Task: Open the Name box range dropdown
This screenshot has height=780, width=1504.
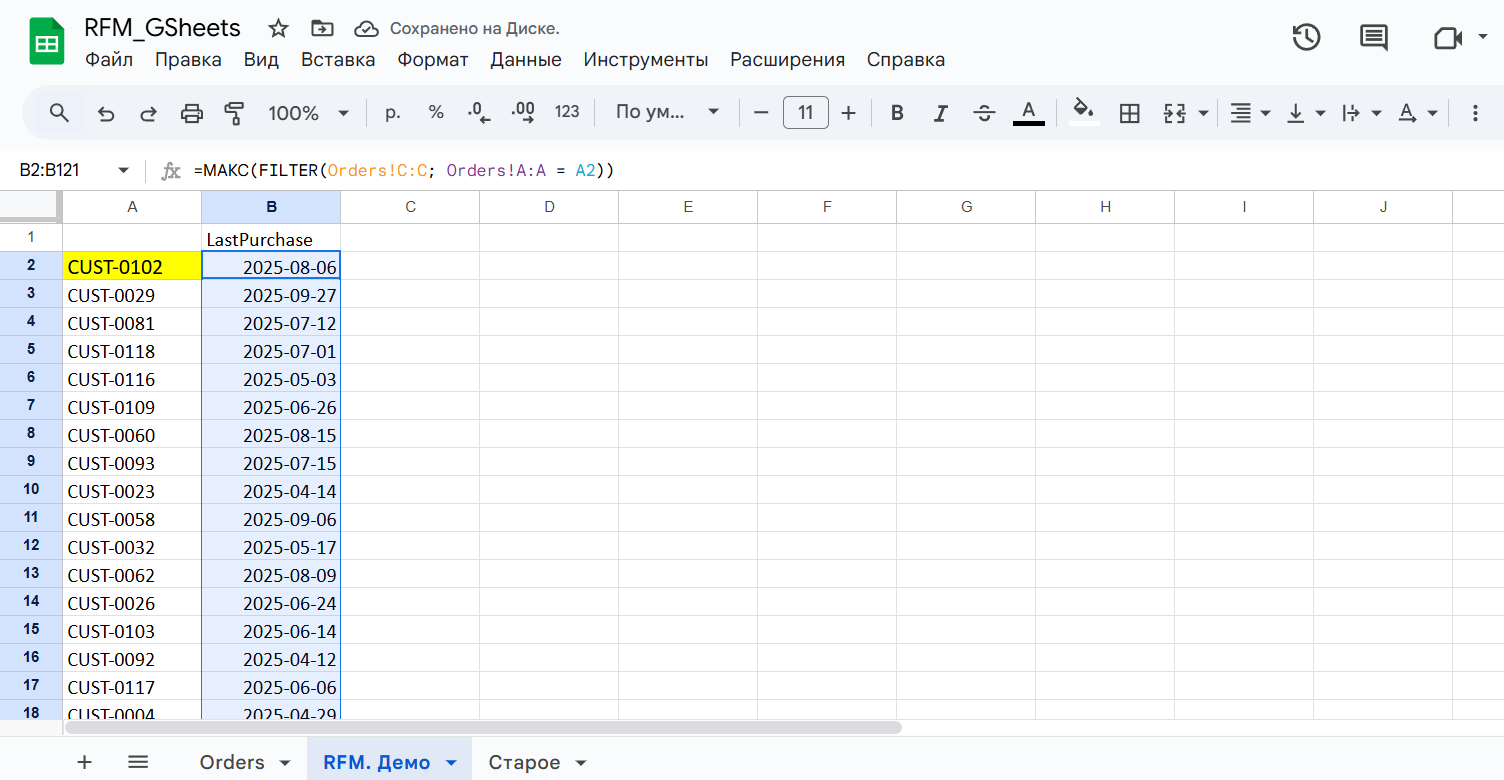Action: pos(124,171)
